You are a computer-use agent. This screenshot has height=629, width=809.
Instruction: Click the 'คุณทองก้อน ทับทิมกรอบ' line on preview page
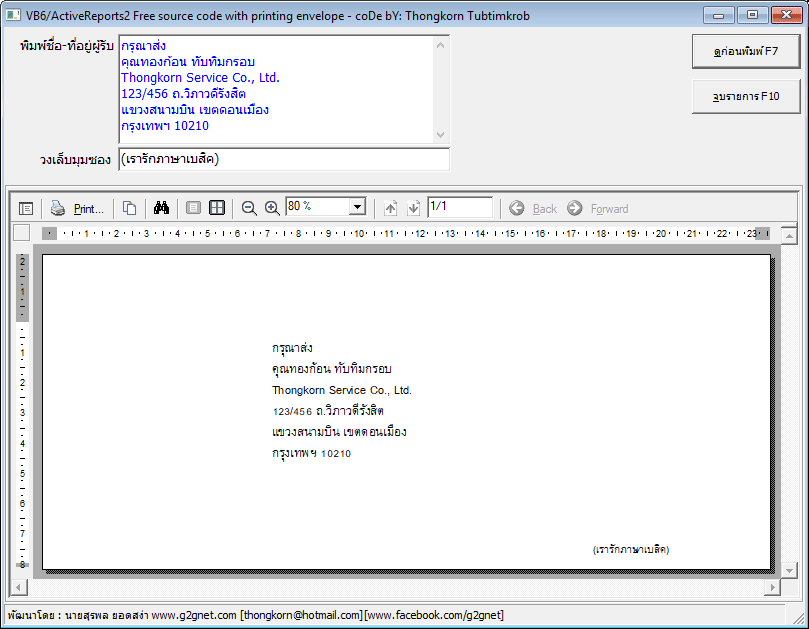(332, 369)
